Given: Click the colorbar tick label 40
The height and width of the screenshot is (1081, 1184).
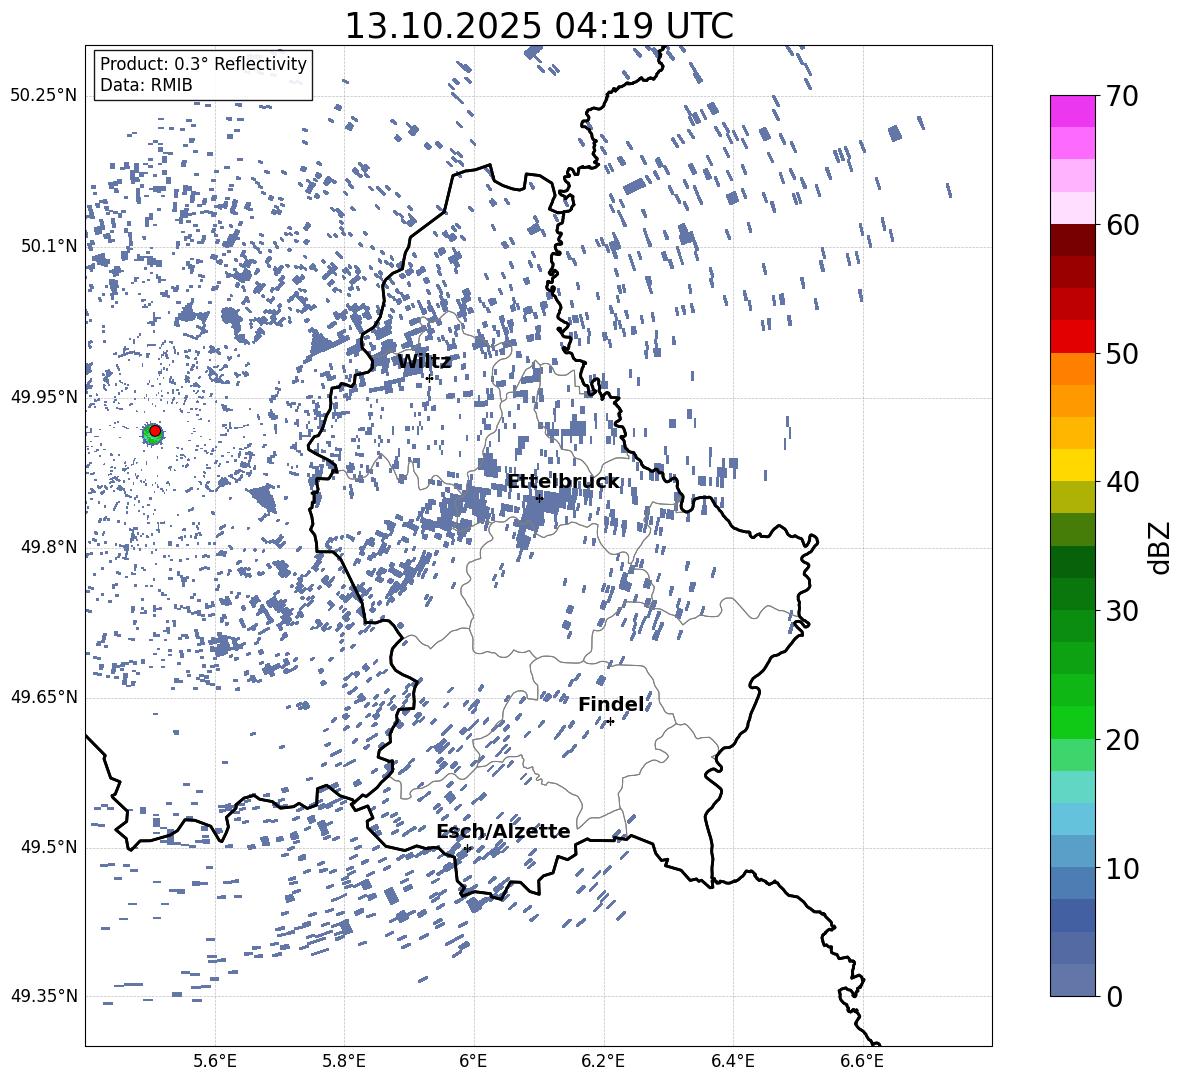Looking at the screenshot, I should [x=1122, y=482].
